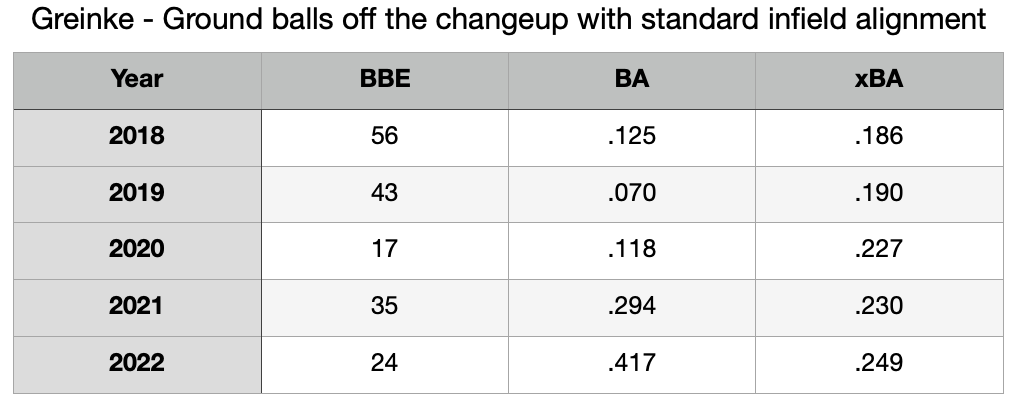Click the BA cell showing .417

[631, 364]
